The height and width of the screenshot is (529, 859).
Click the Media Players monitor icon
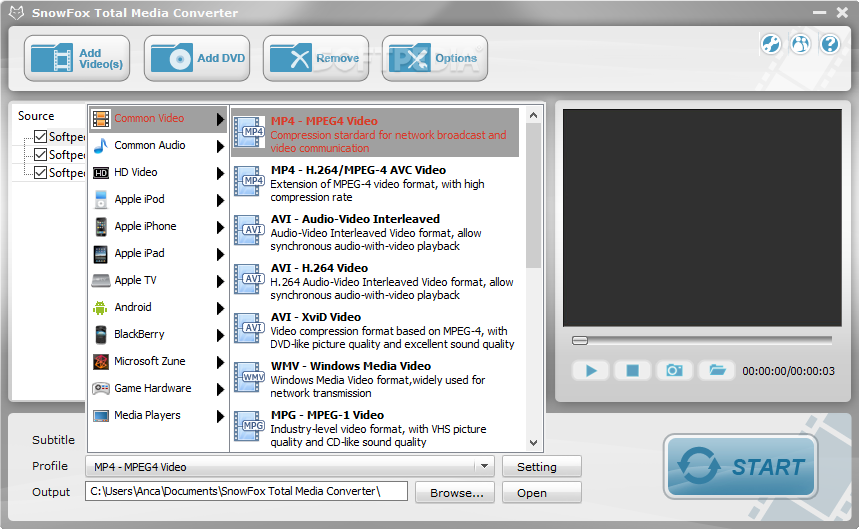coord(101,416)
